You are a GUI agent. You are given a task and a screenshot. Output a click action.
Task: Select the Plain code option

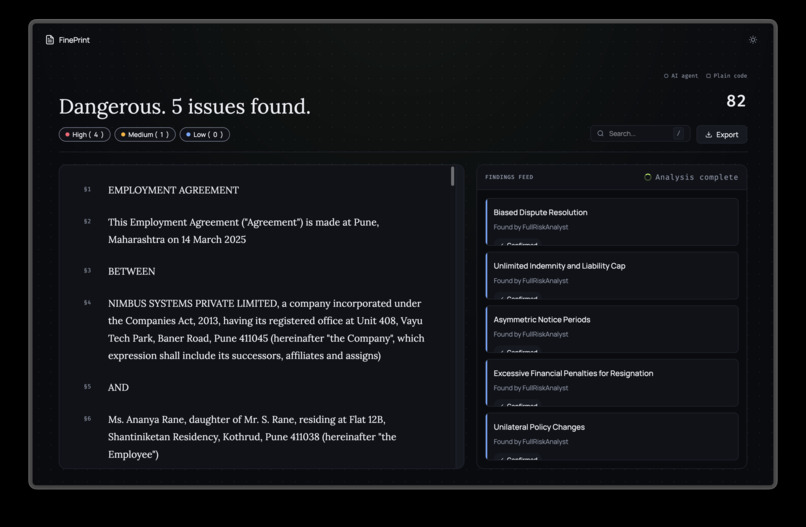click(726, 76)
